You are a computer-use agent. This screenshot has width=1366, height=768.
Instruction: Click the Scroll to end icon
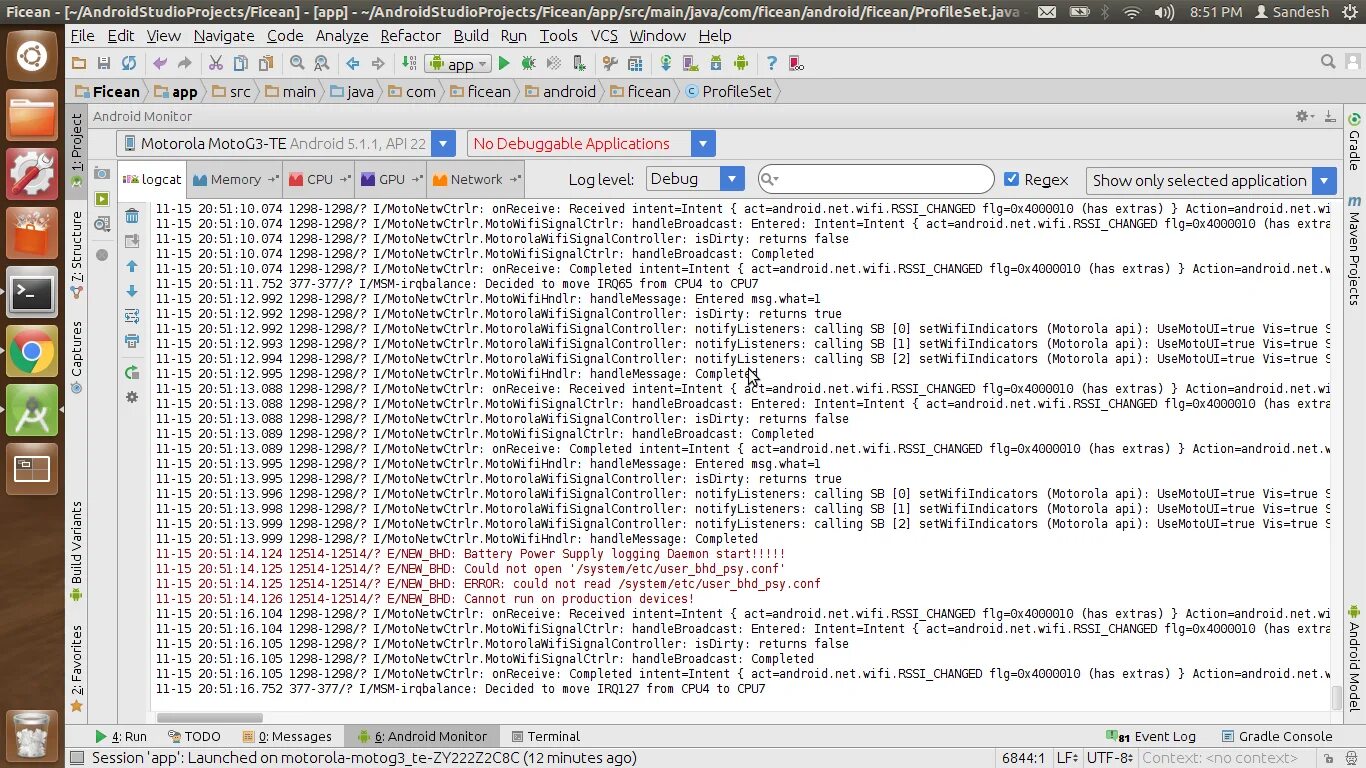(x=132, y=241)
